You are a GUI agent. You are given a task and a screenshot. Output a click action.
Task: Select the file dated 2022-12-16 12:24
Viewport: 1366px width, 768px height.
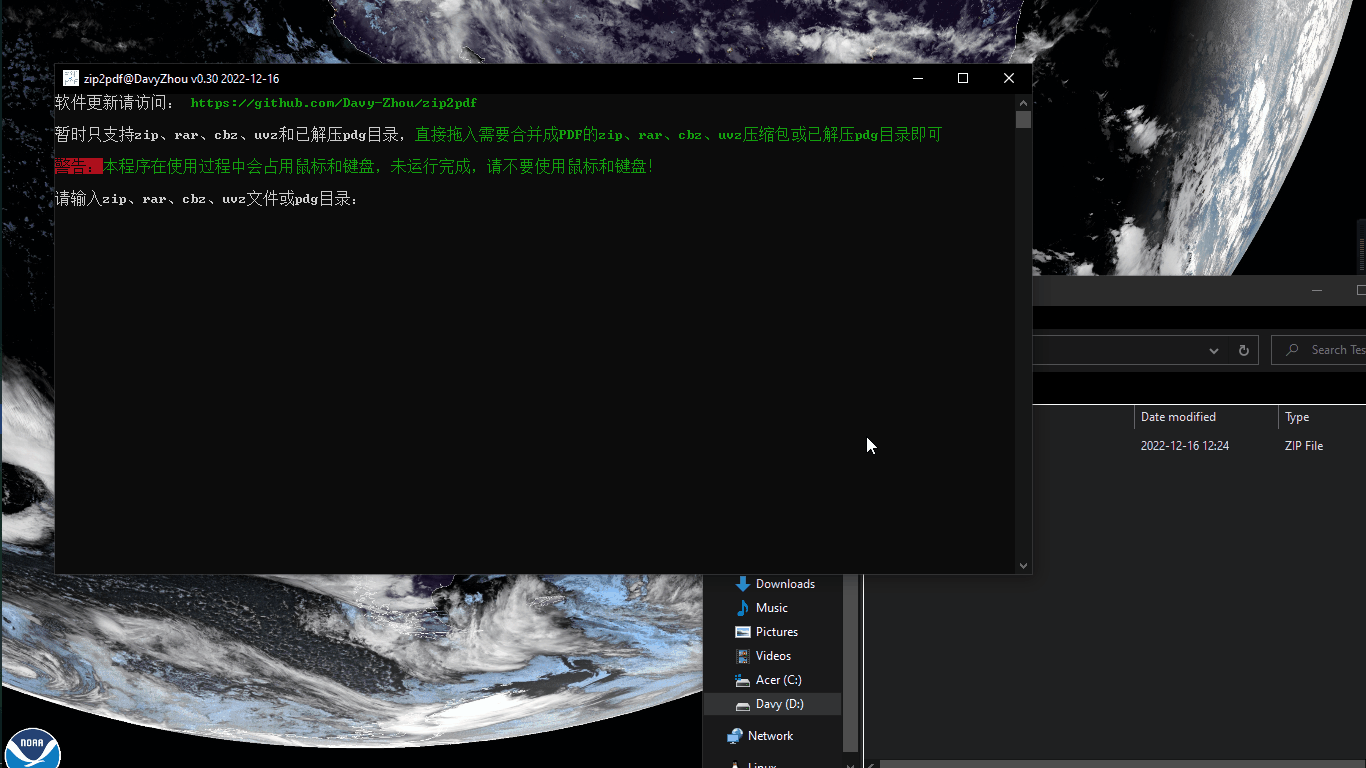1185,446
